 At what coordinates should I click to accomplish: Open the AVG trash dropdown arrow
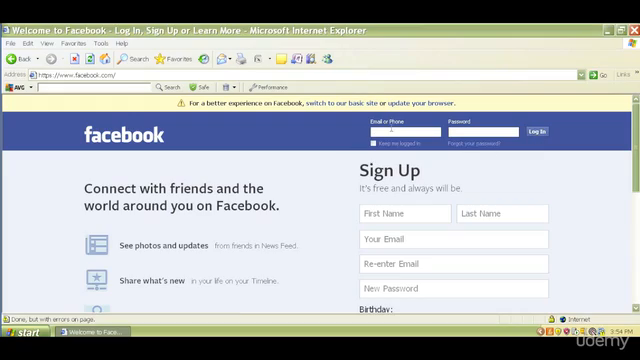234,87
